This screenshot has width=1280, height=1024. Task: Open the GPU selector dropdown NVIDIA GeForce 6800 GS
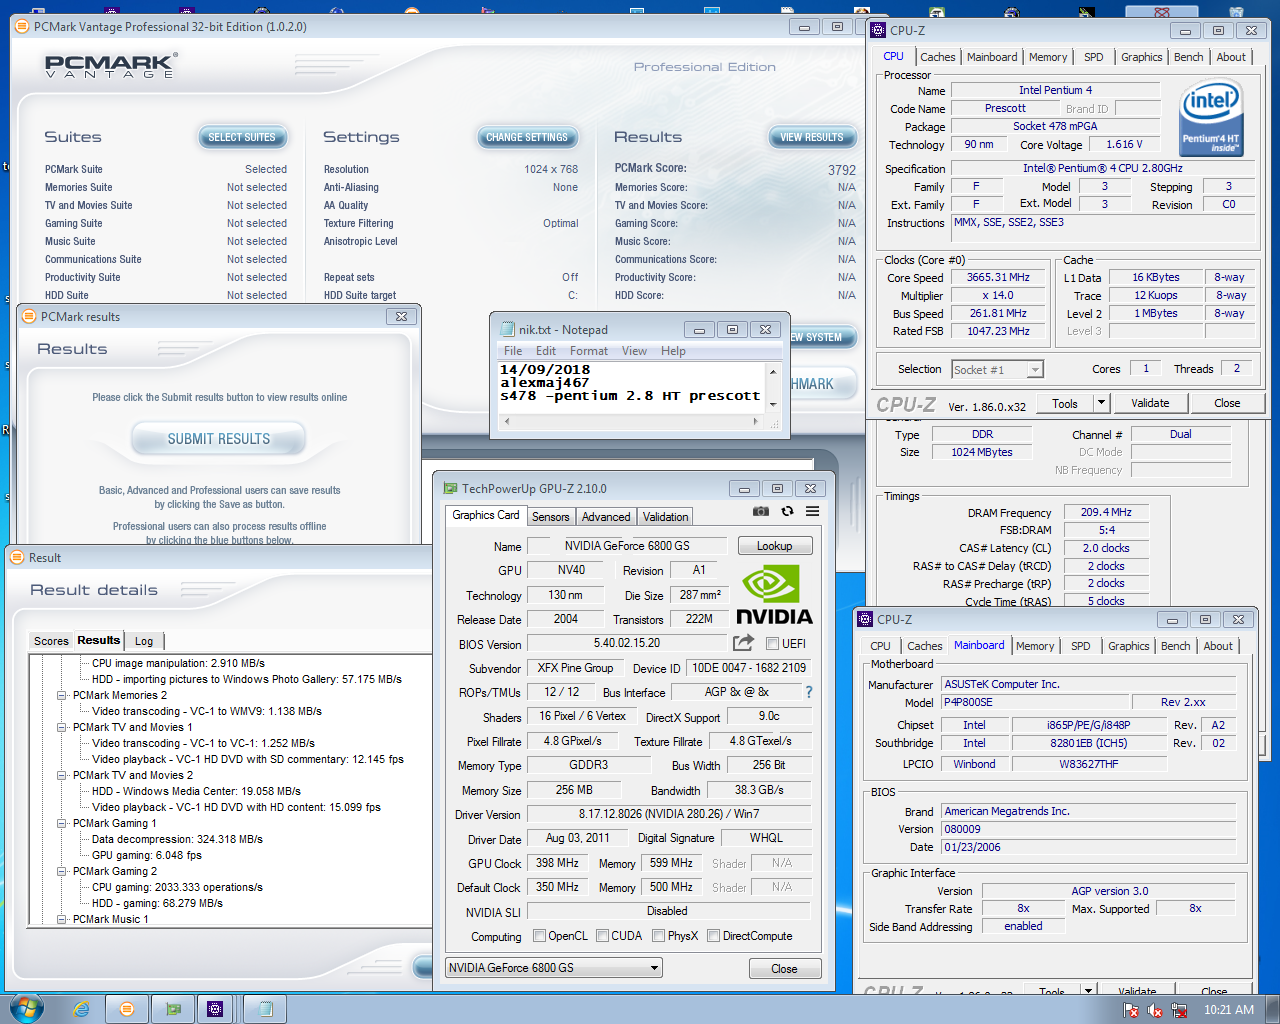(554, 968)
